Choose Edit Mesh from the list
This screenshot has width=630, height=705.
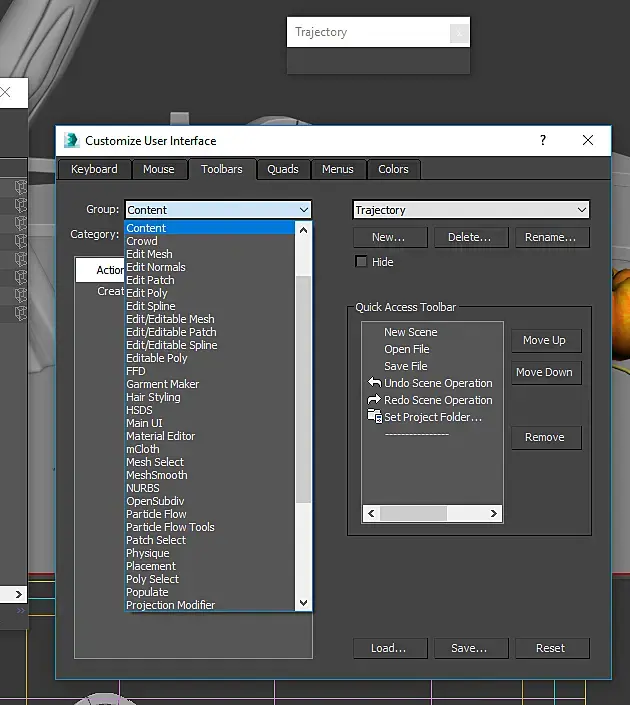210,254
